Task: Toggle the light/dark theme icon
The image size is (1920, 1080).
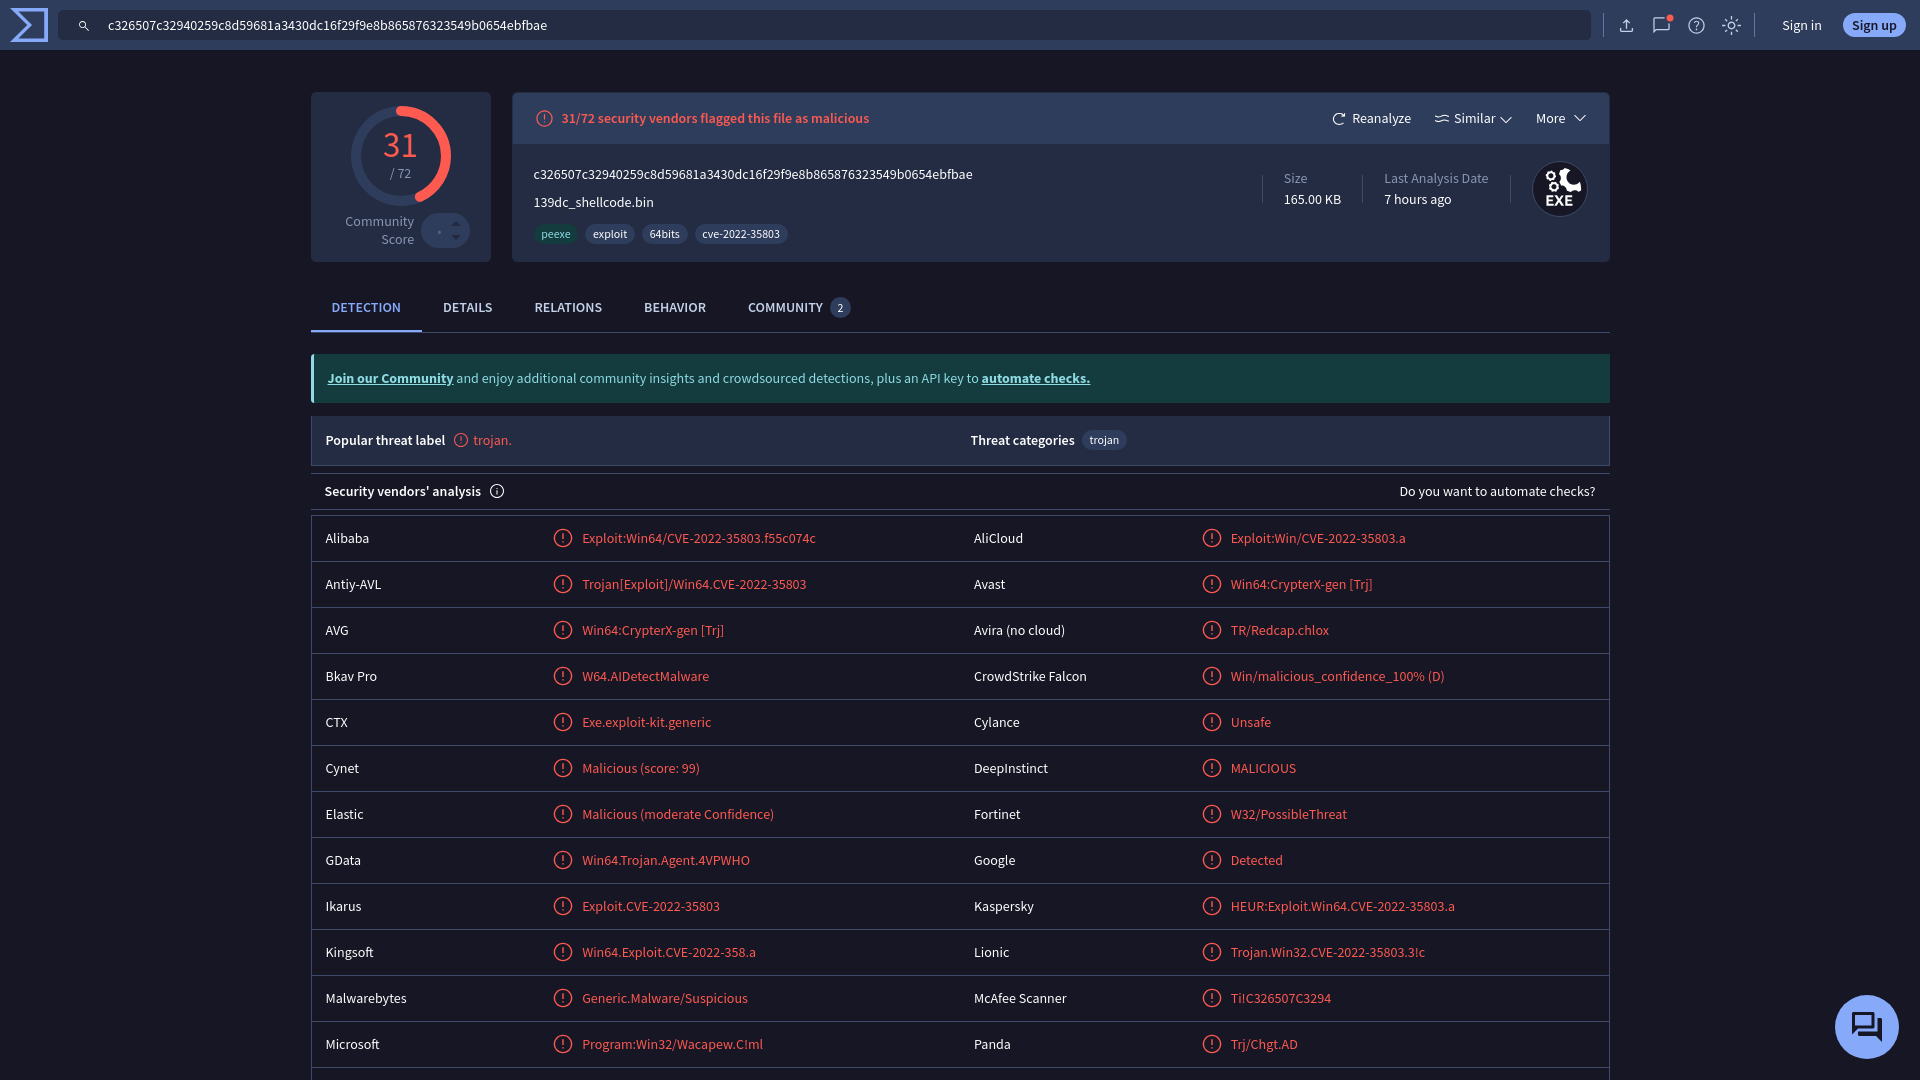Action: (x=1732, y=26)
